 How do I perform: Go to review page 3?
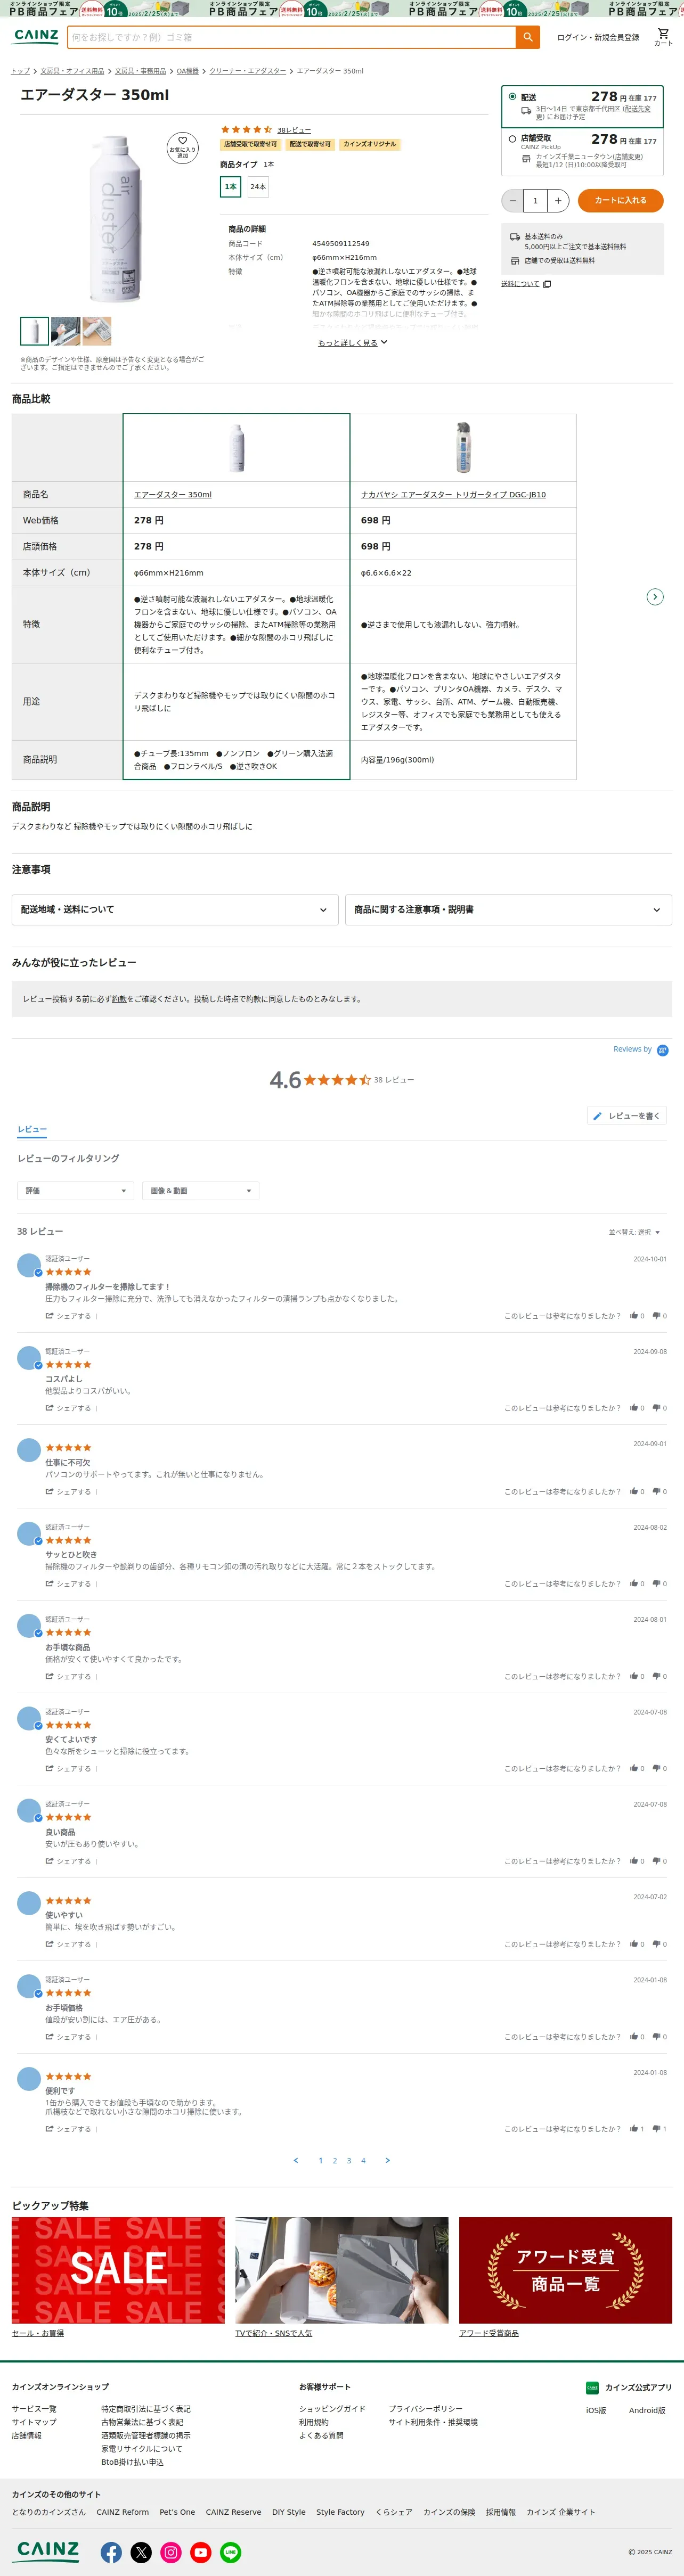349,2161
